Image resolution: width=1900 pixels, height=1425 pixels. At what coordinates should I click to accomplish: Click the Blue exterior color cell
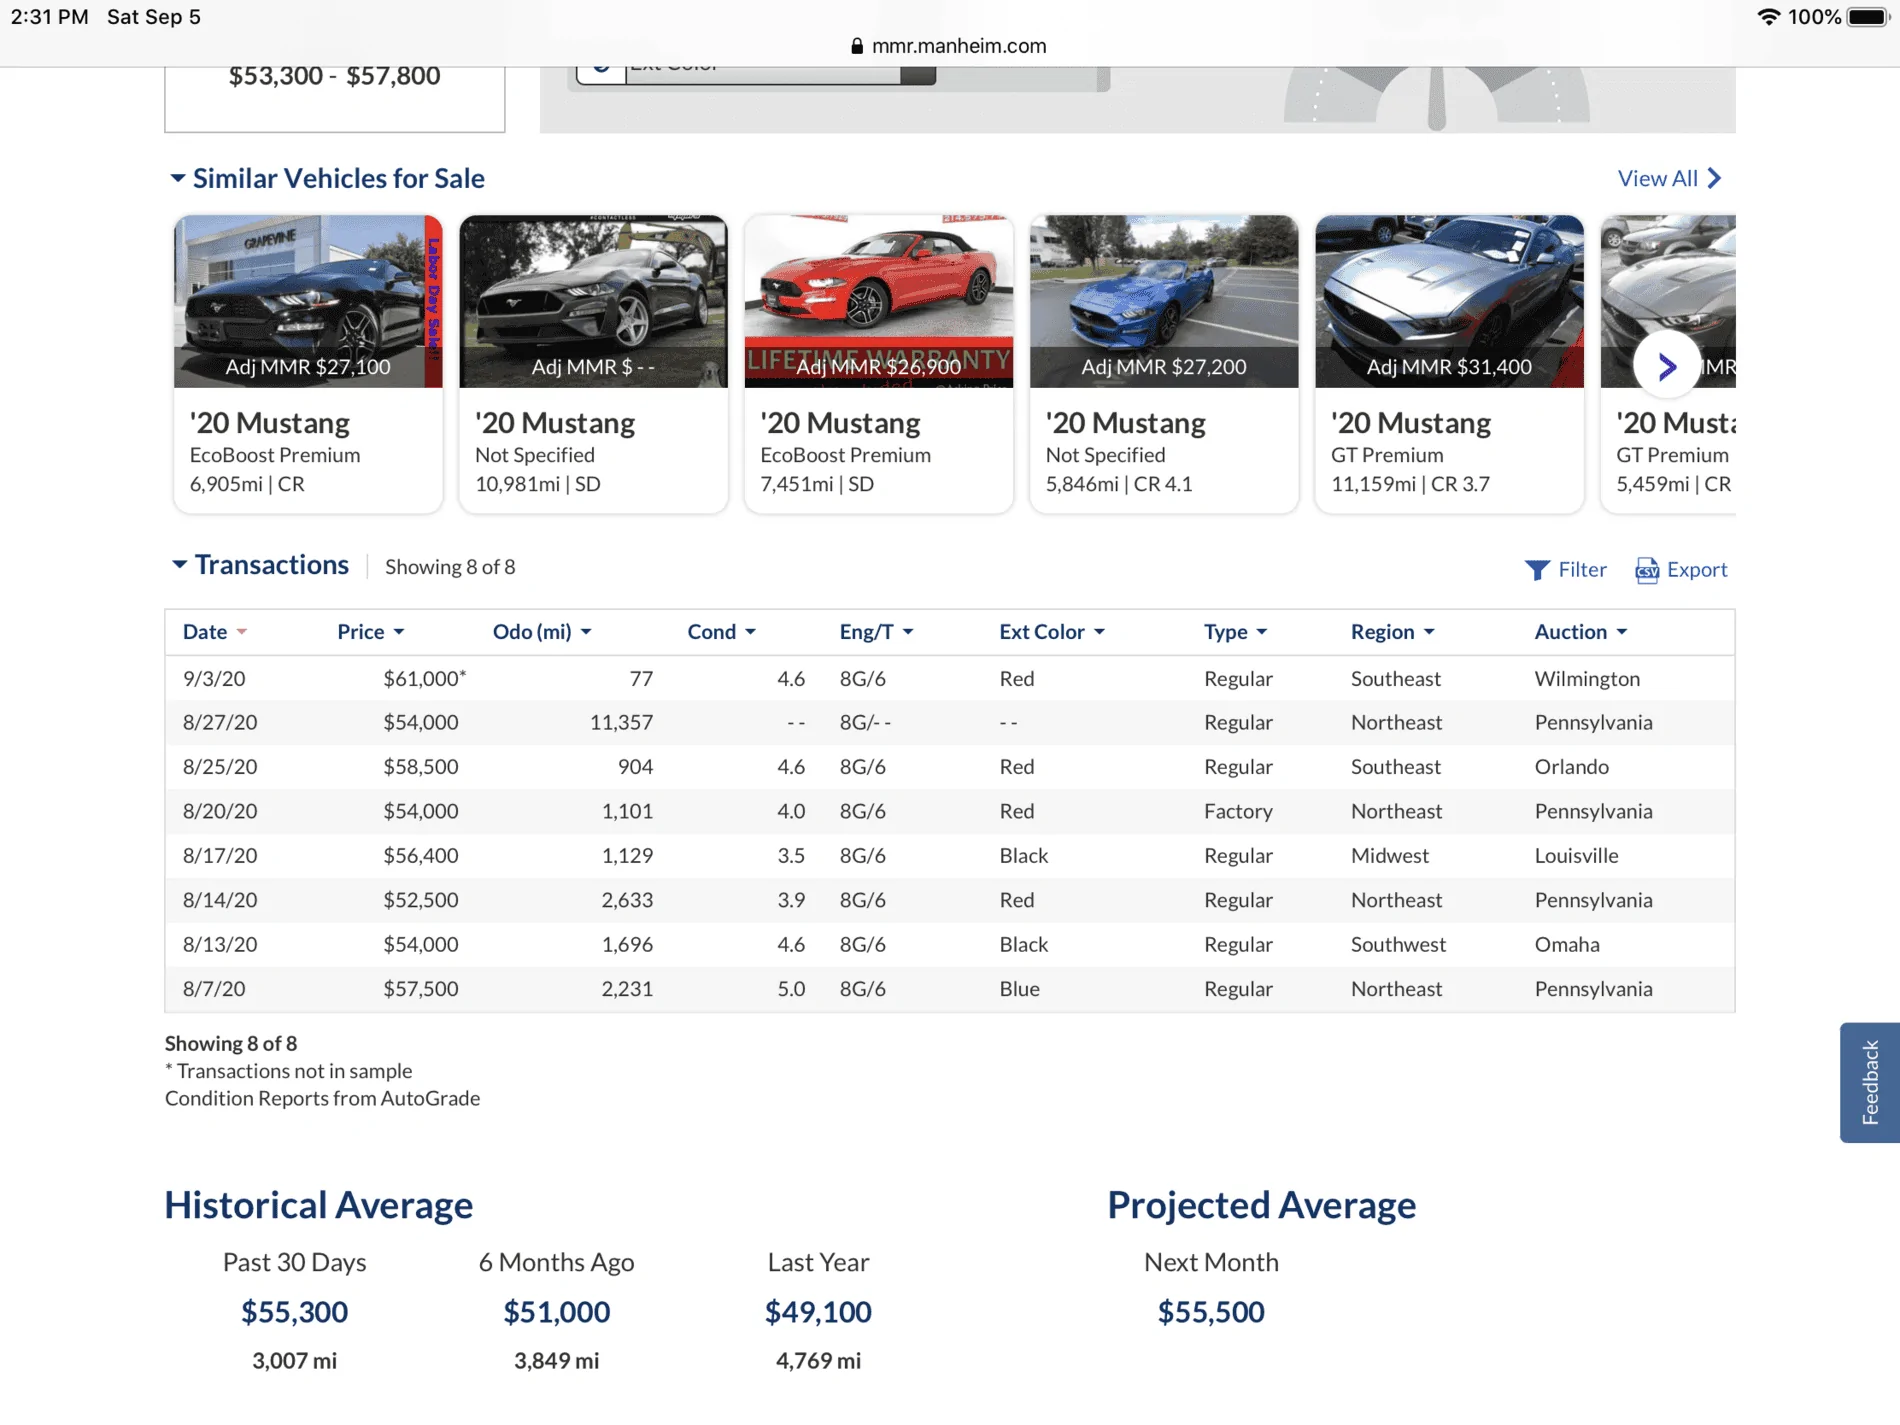click(x=1020, y=989)
